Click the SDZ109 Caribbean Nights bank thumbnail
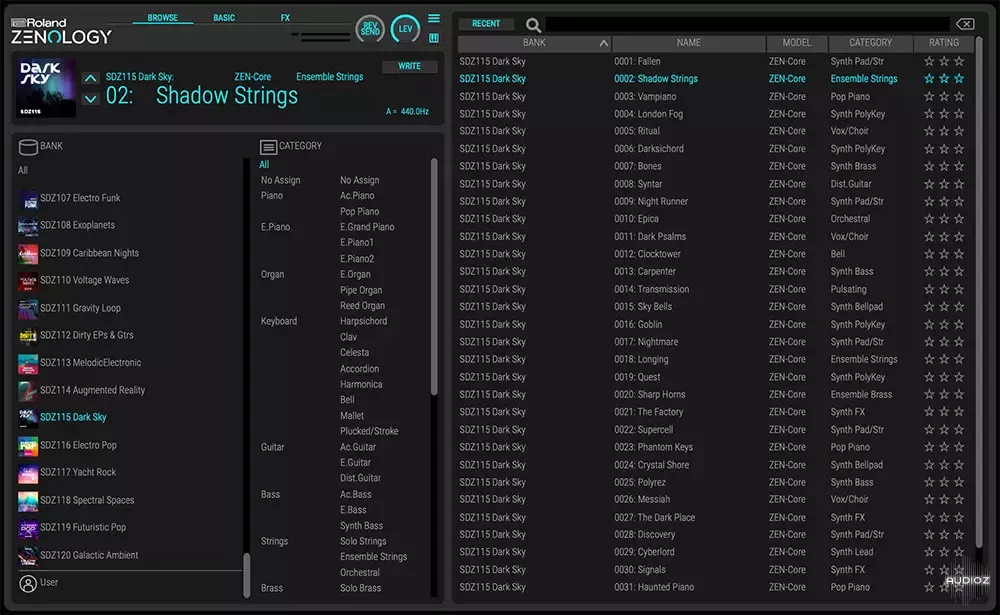 pyautogui.click(x=28, y=254)
